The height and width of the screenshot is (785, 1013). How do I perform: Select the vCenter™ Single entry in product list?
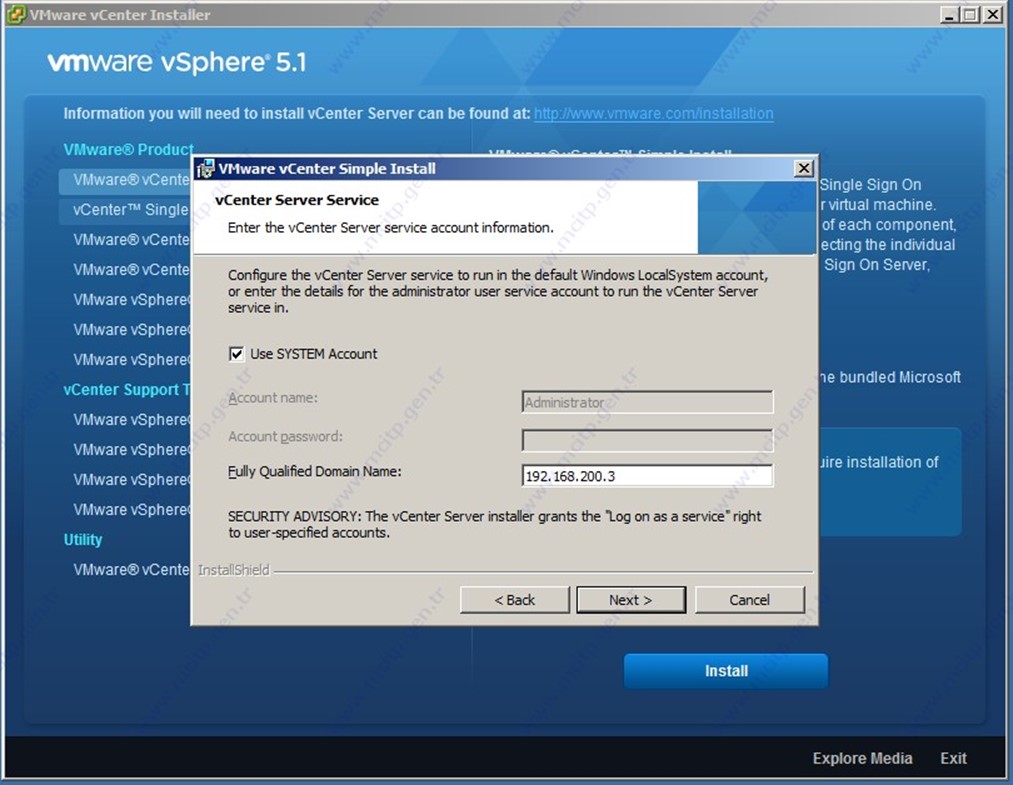coord(125,210)
